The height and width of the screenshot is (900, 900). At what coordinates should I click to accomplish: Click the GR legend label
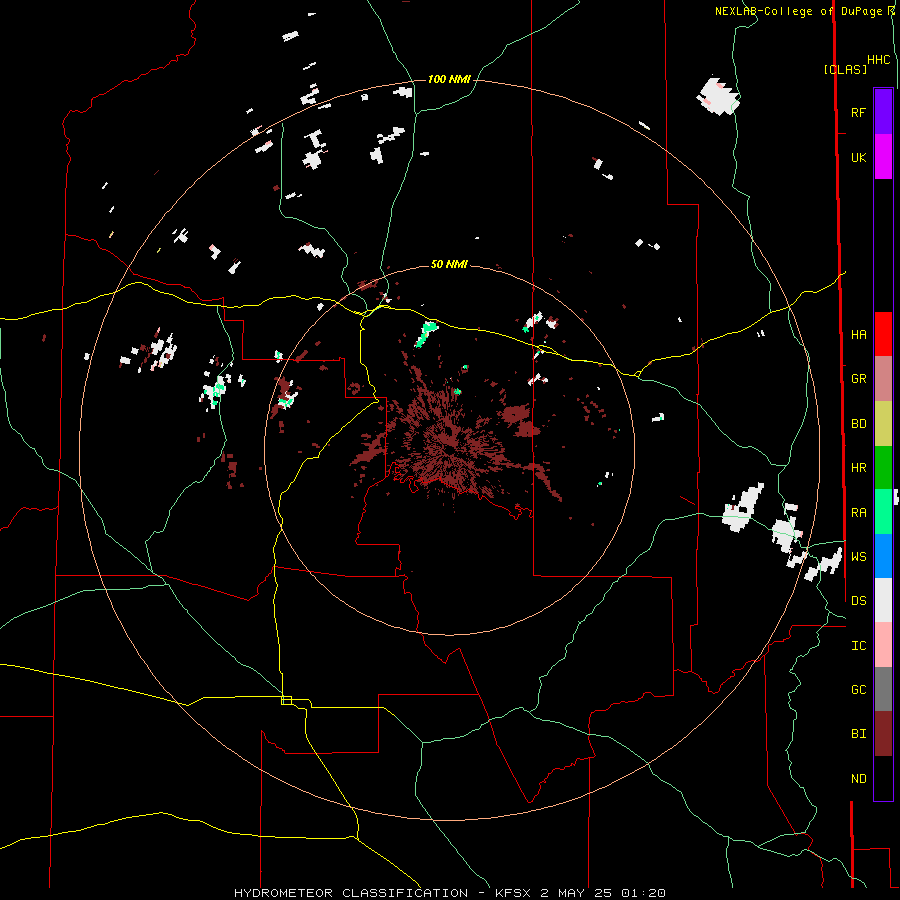click(x=858, y=379)
